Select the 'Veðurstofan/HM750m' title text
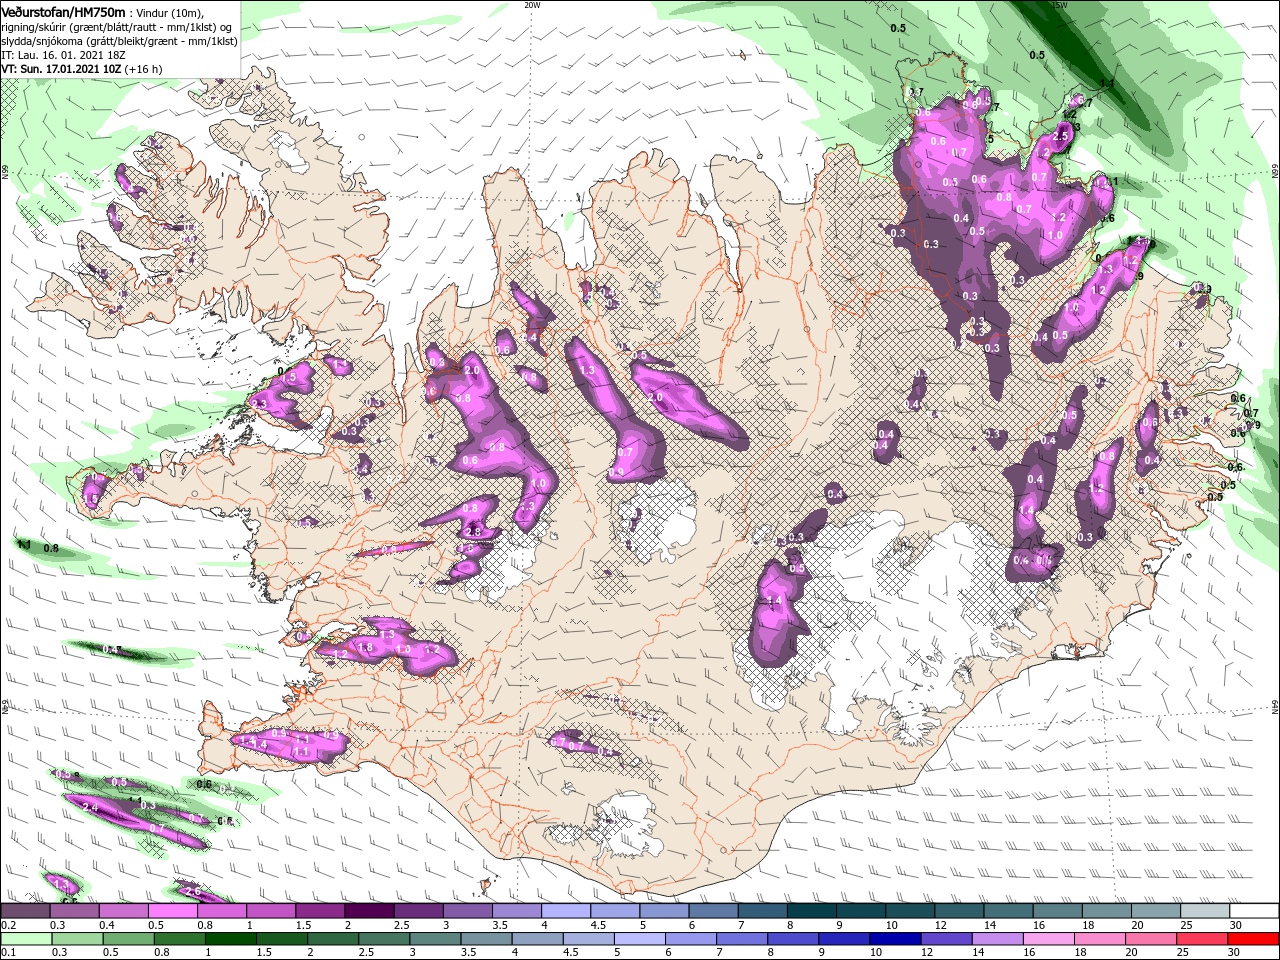The width and height of the screenshot is (1280, 960). tap(63, 11)
